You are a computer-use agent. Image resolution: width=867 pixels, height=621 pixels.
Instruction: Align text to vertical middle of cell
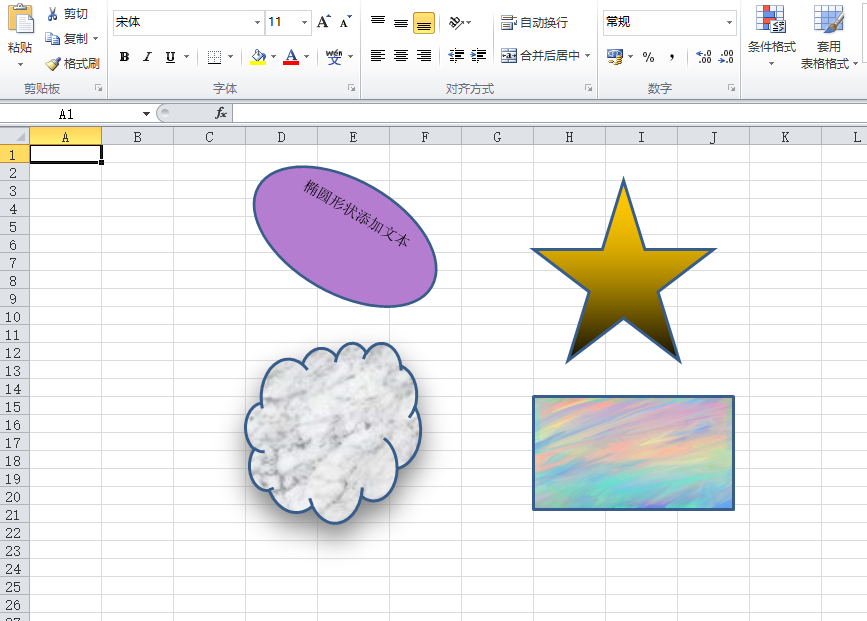point(401,22)
